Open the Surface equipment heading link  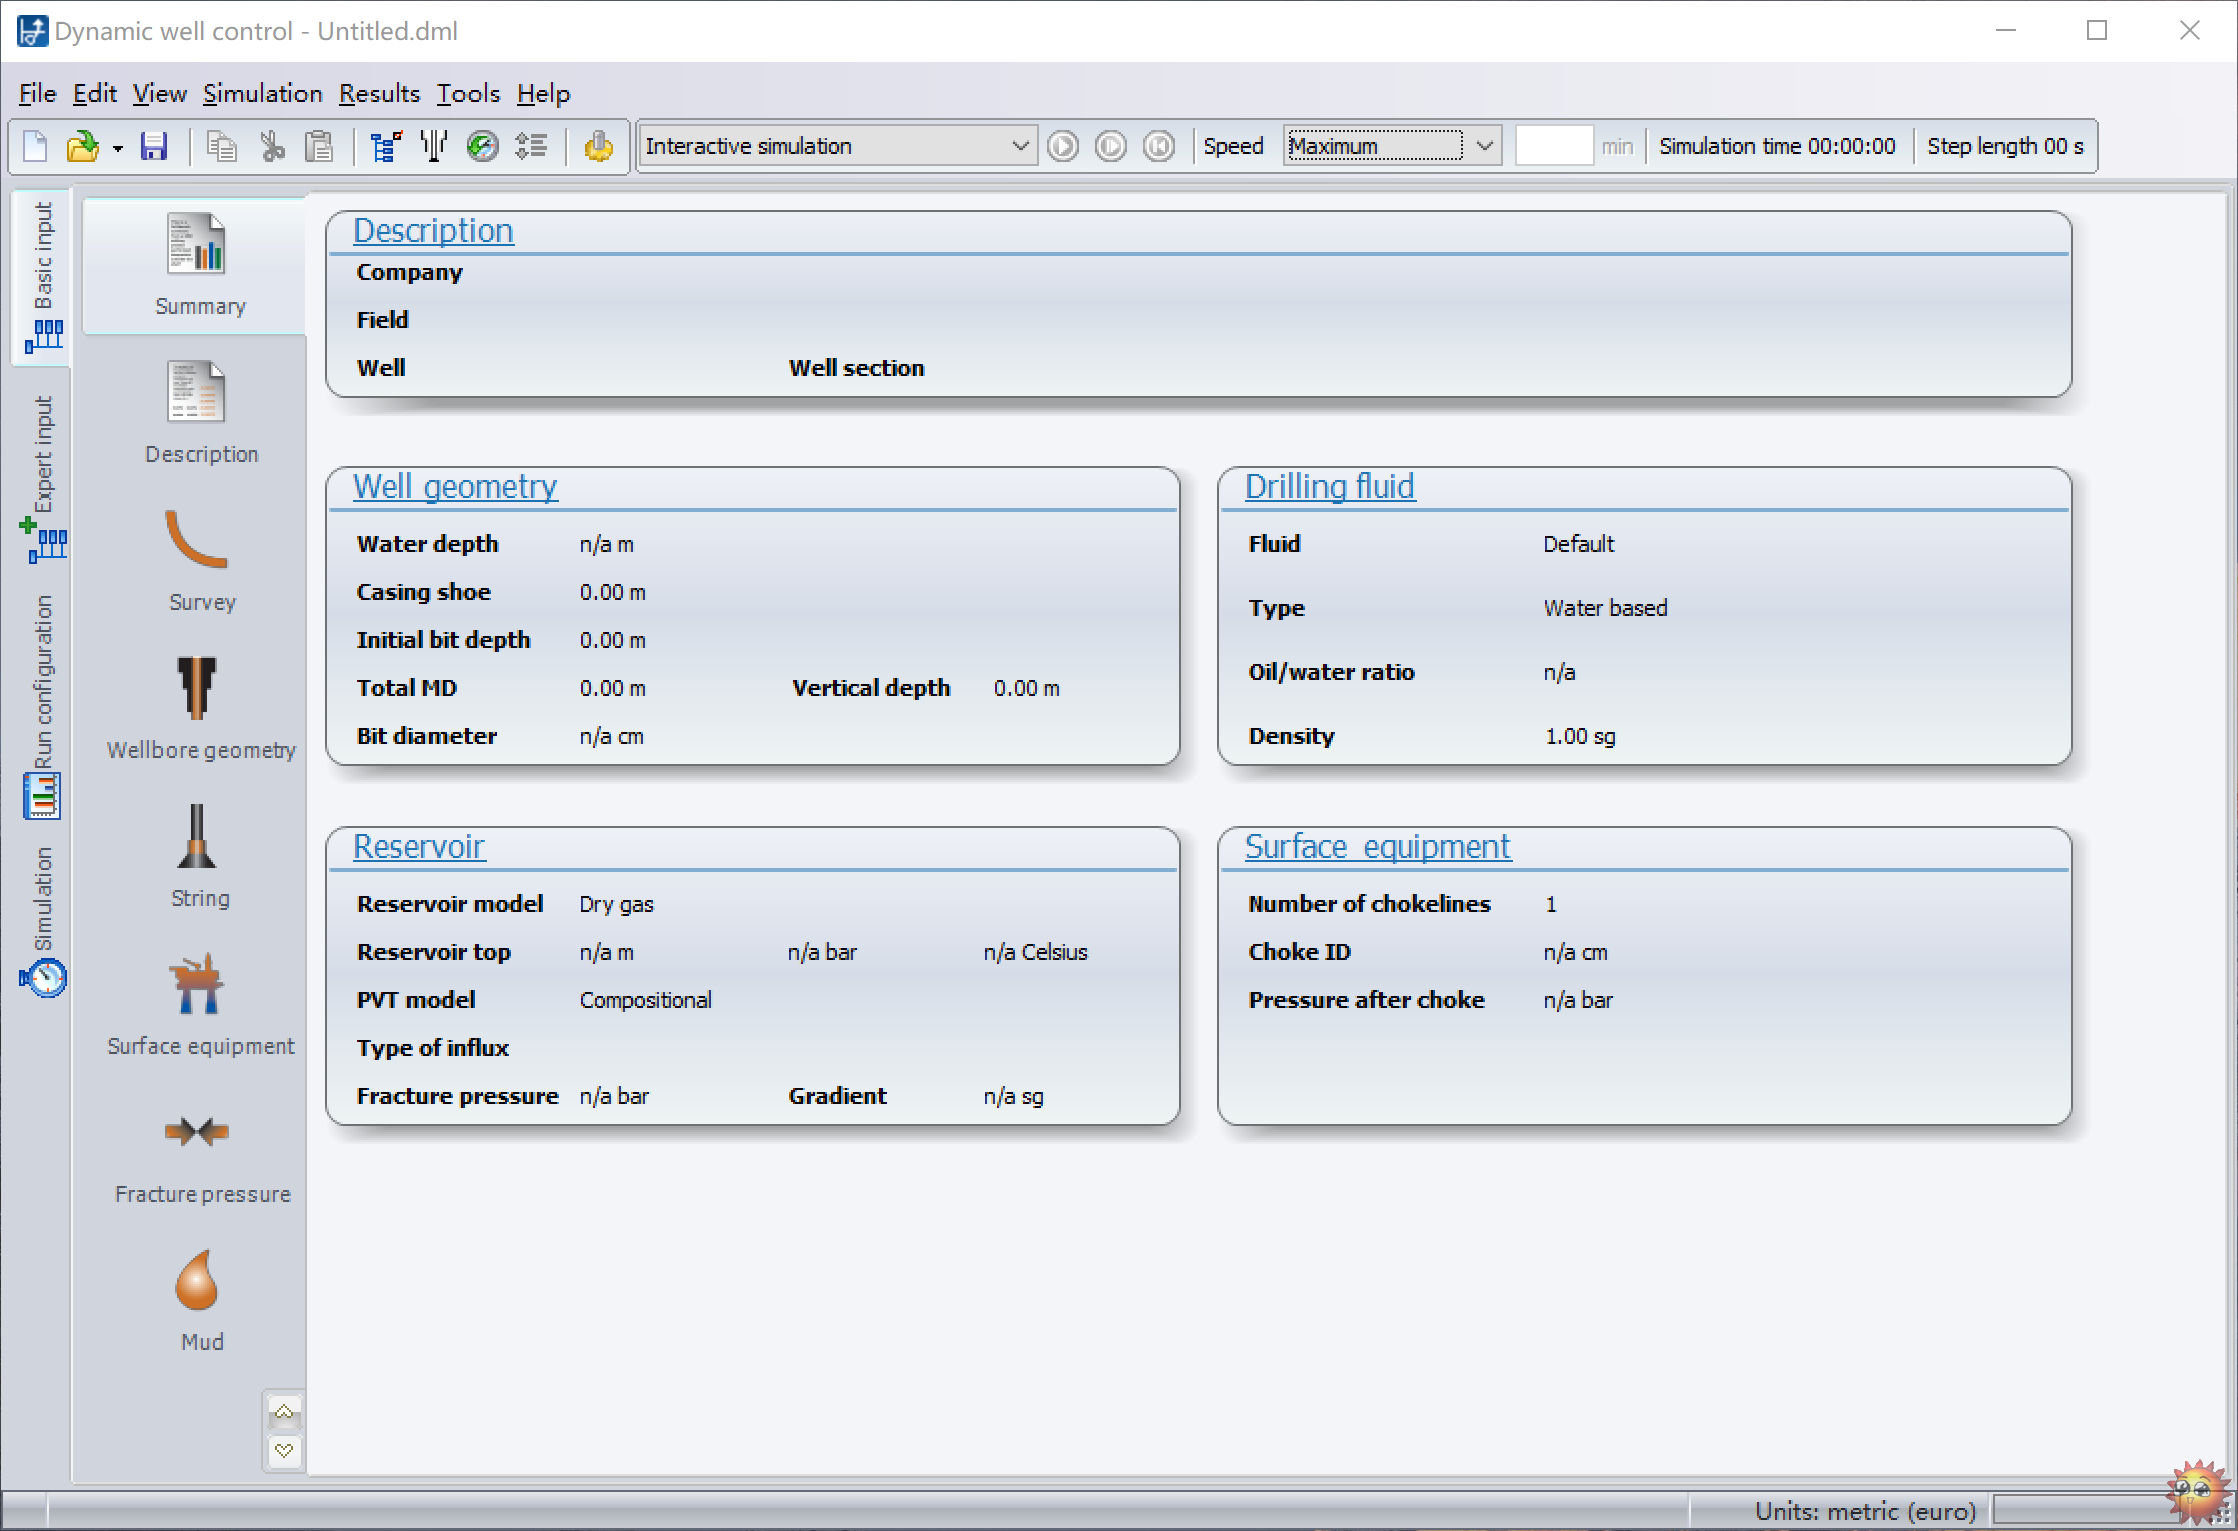pyautogui.click(x=1377, y=847)
